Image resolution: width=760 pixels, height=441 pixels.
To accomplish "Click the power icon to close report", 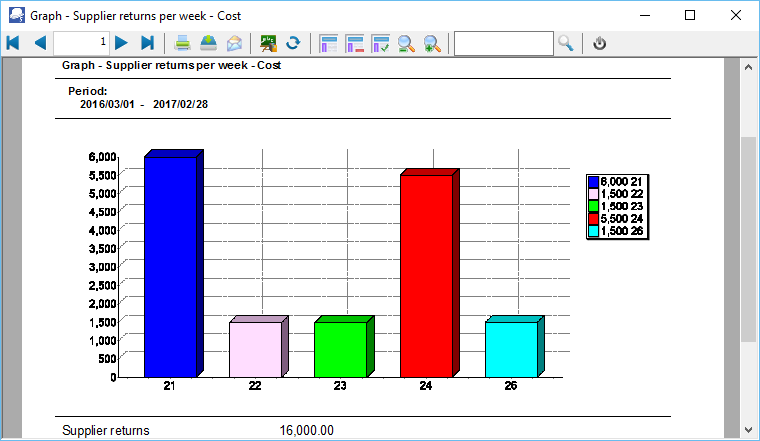I will coord(600,43).
